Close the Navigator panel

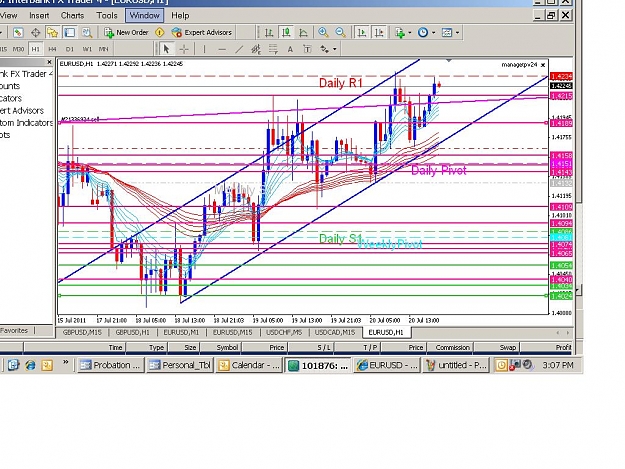pyautogui.click(x=49, y=62)
